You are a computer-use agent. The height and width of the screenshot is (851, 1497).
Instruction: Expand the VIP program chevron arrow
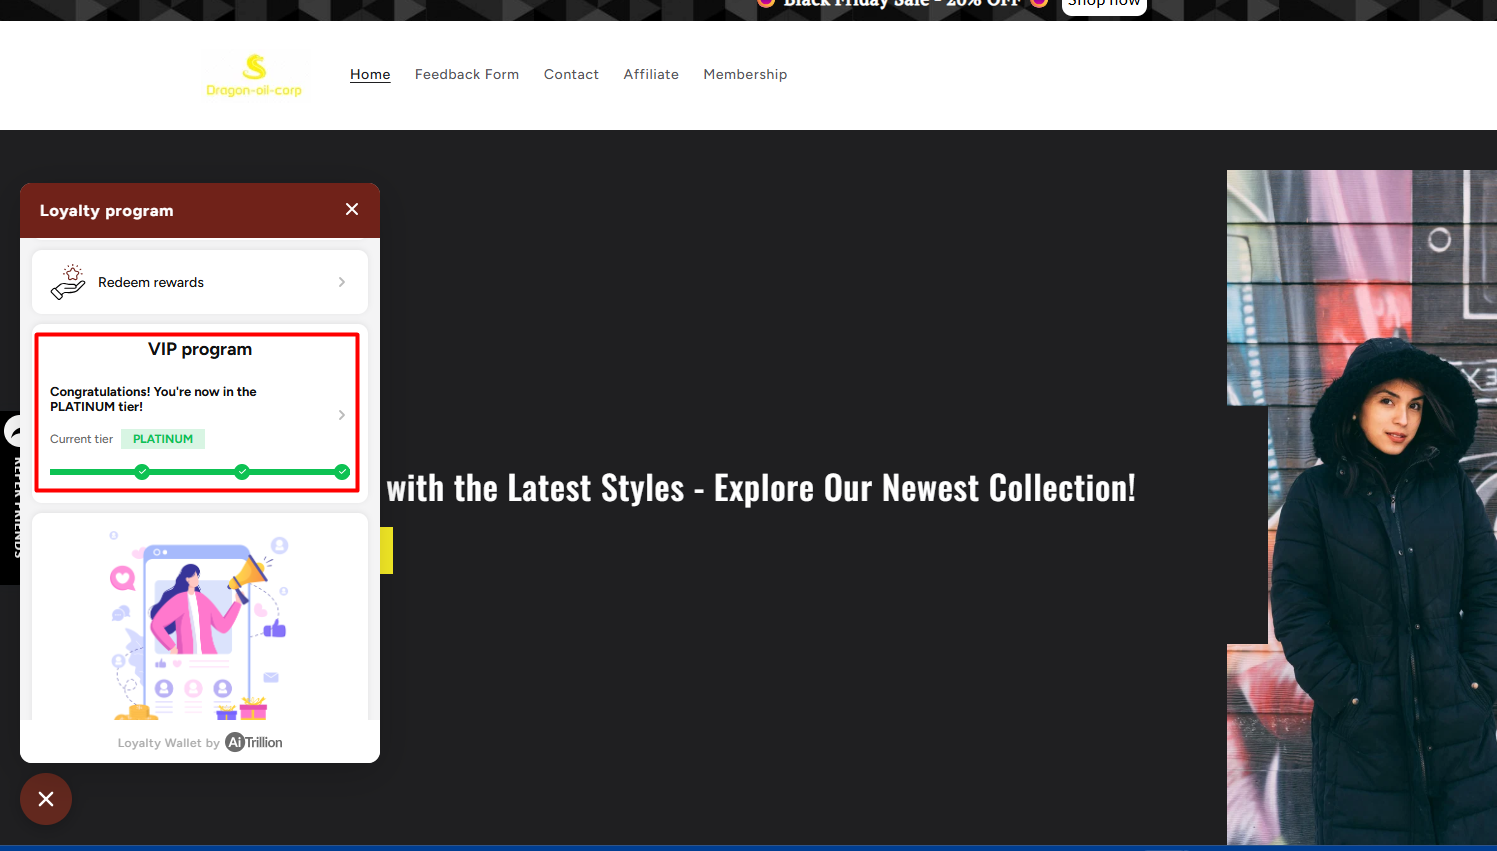point(342,415)
